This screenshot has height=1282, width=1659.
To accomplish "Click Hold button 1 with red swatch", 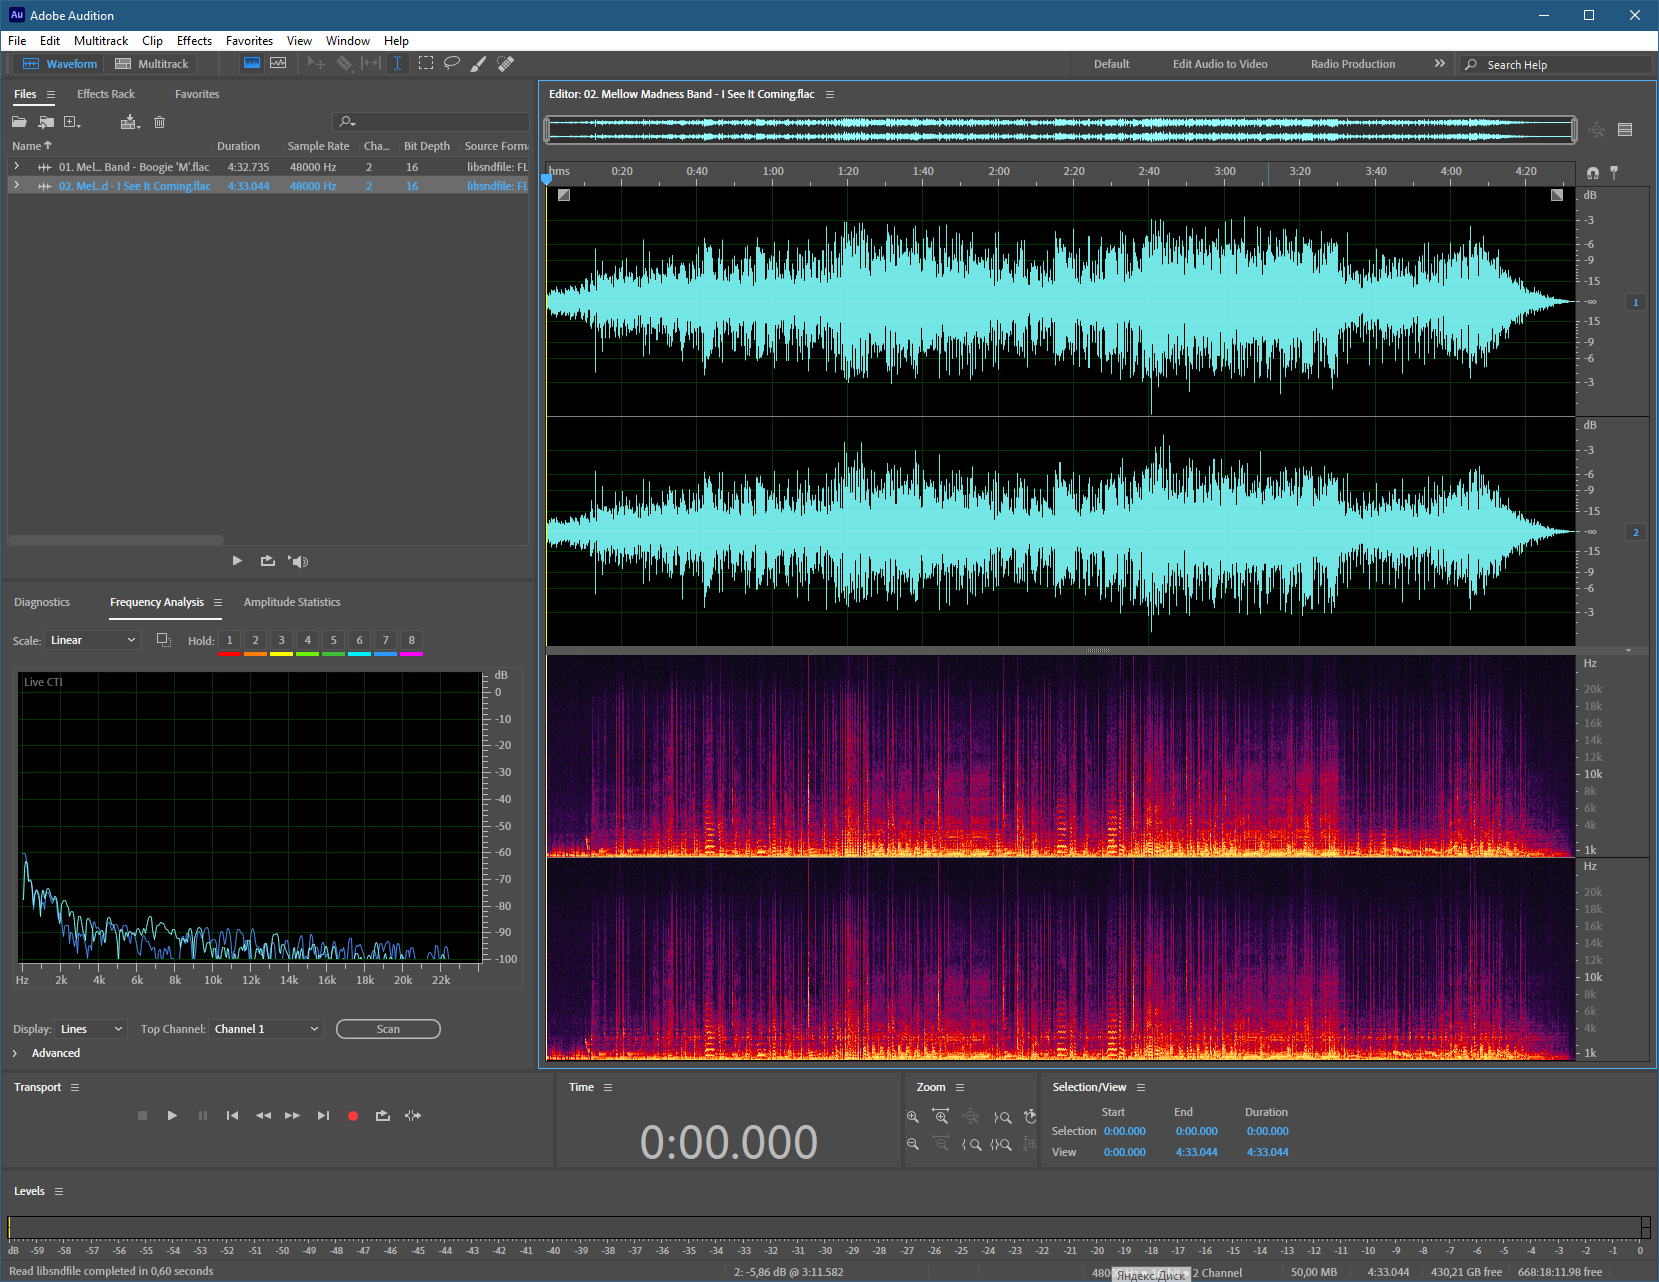I will (x=229, y=640).
